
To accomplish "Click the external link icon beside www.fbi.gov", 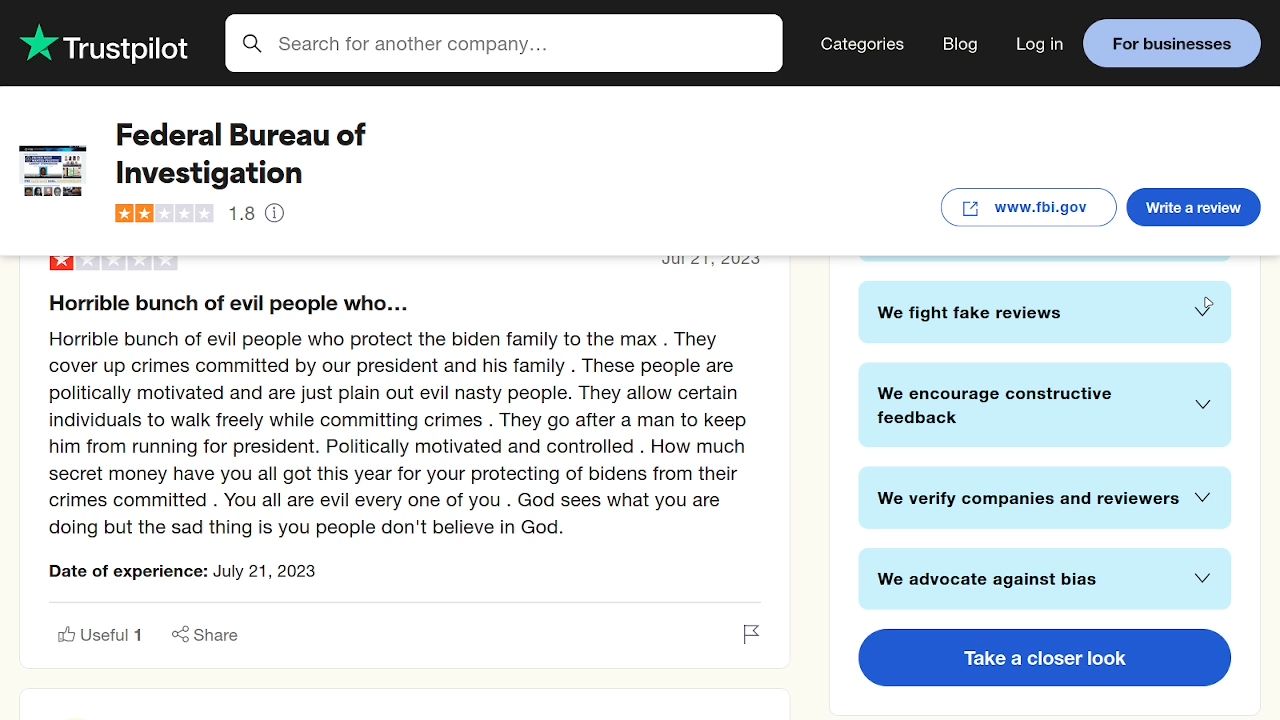I will [x=970, y=208].
